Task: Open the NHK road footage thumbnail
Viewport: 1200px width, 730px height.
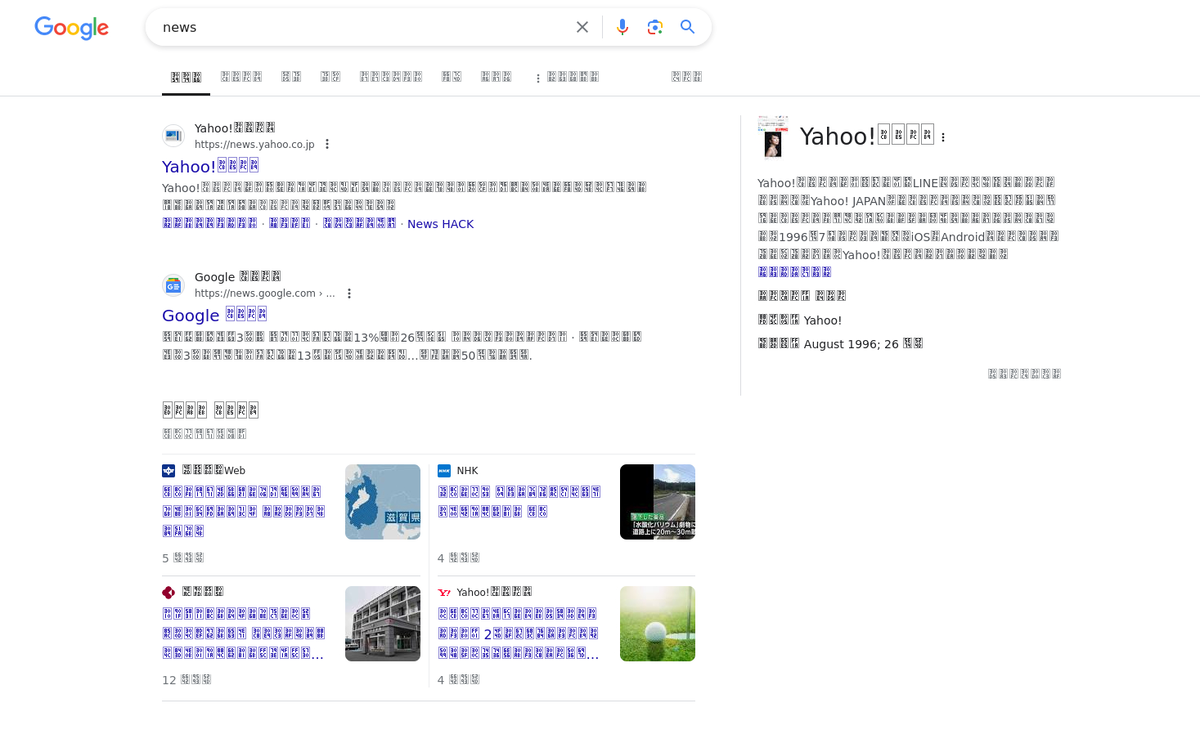Action: (x=657, y=502)
